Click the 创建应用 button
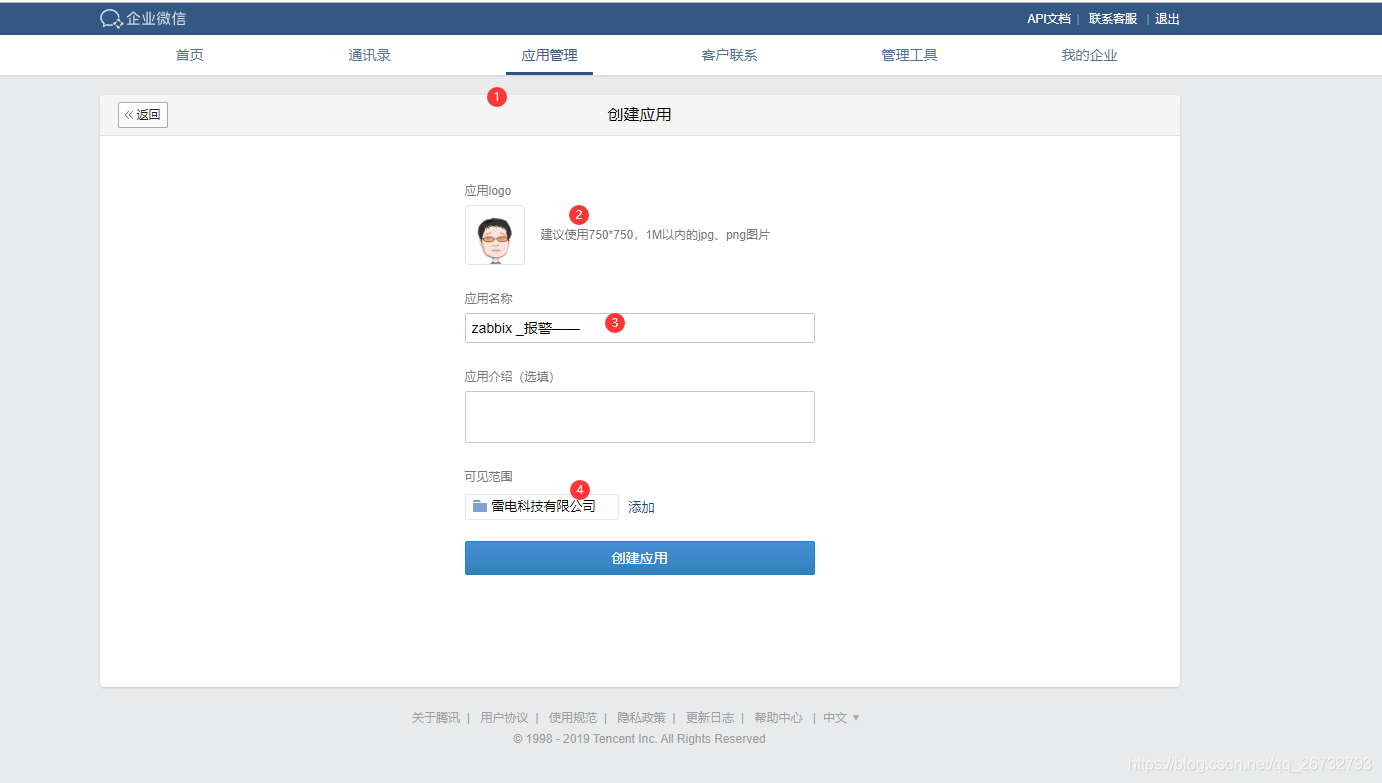 coord(639,557)
